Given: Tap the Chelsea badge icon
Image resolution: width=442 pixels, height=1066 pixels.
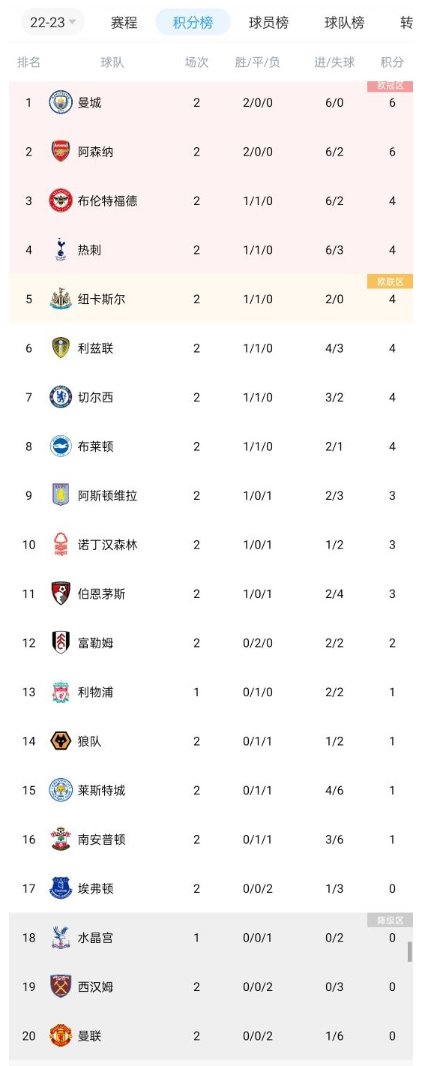Looking at the screenshot, I should click(x=61, y=397).
